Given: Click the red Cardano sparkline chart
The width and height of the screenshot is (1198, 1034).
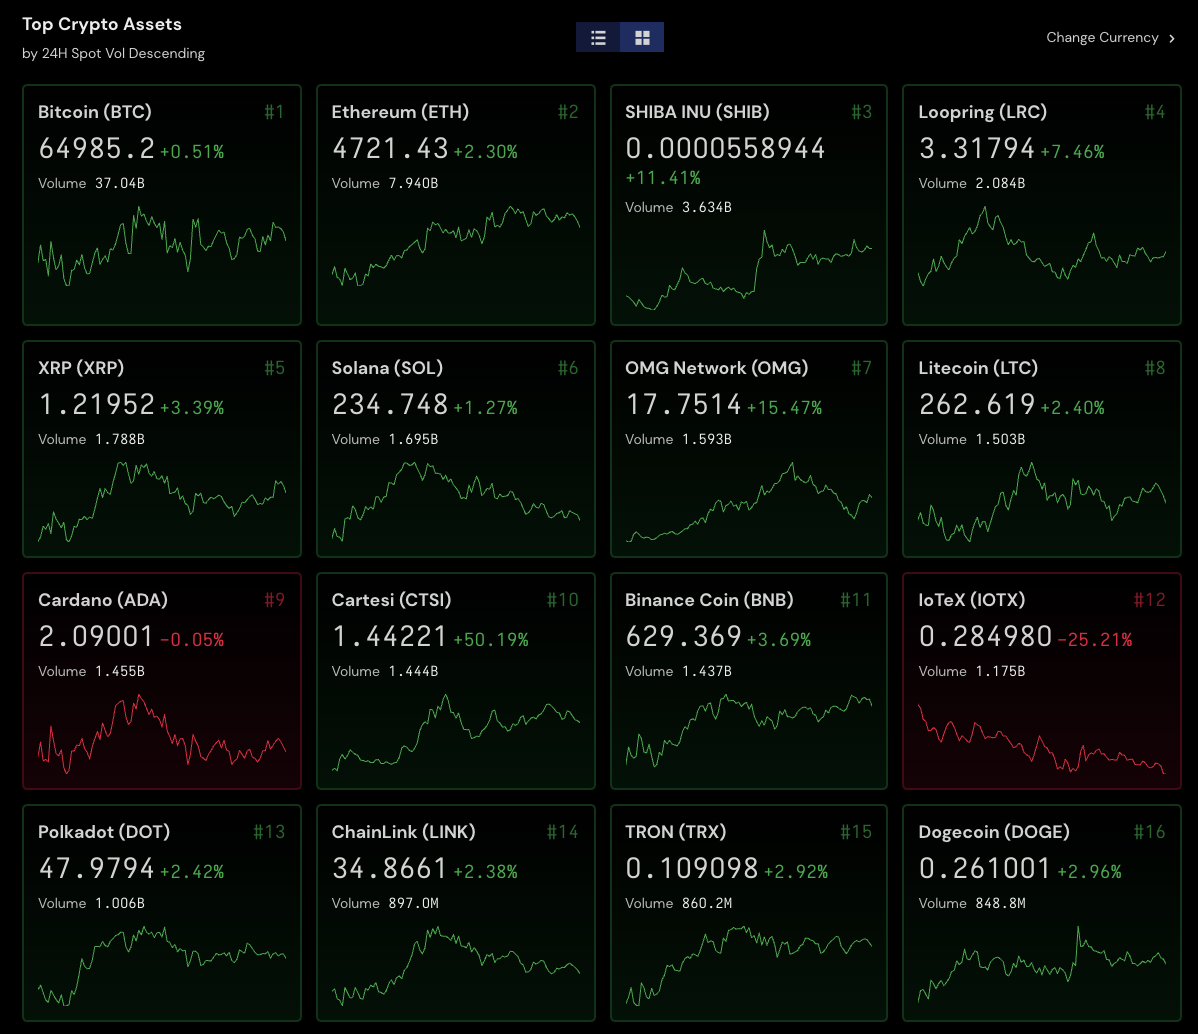Looking at the screenshot, I should (162, 734).
